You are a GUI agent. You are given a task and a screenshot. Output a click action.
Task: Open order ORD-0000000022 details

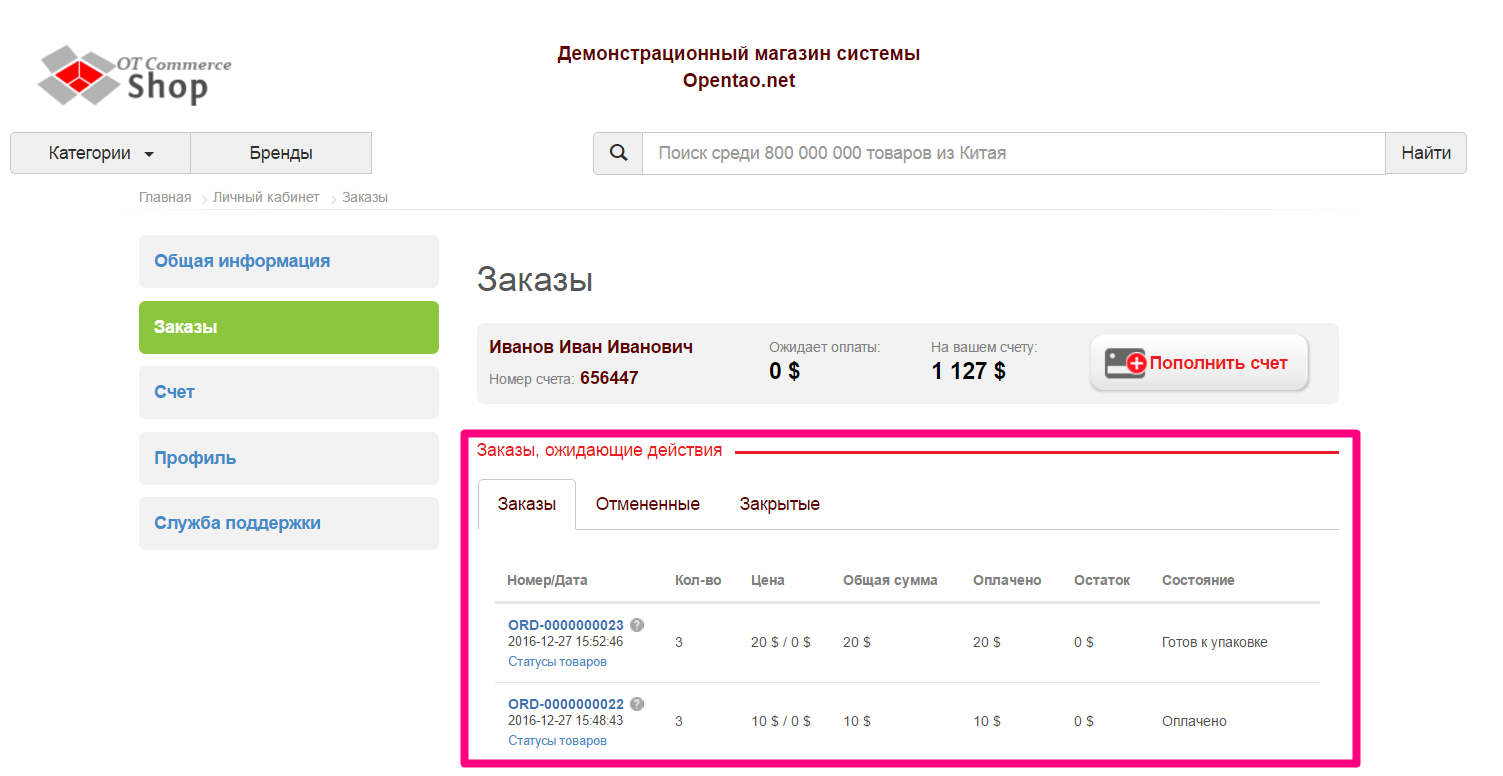[565, 703]
